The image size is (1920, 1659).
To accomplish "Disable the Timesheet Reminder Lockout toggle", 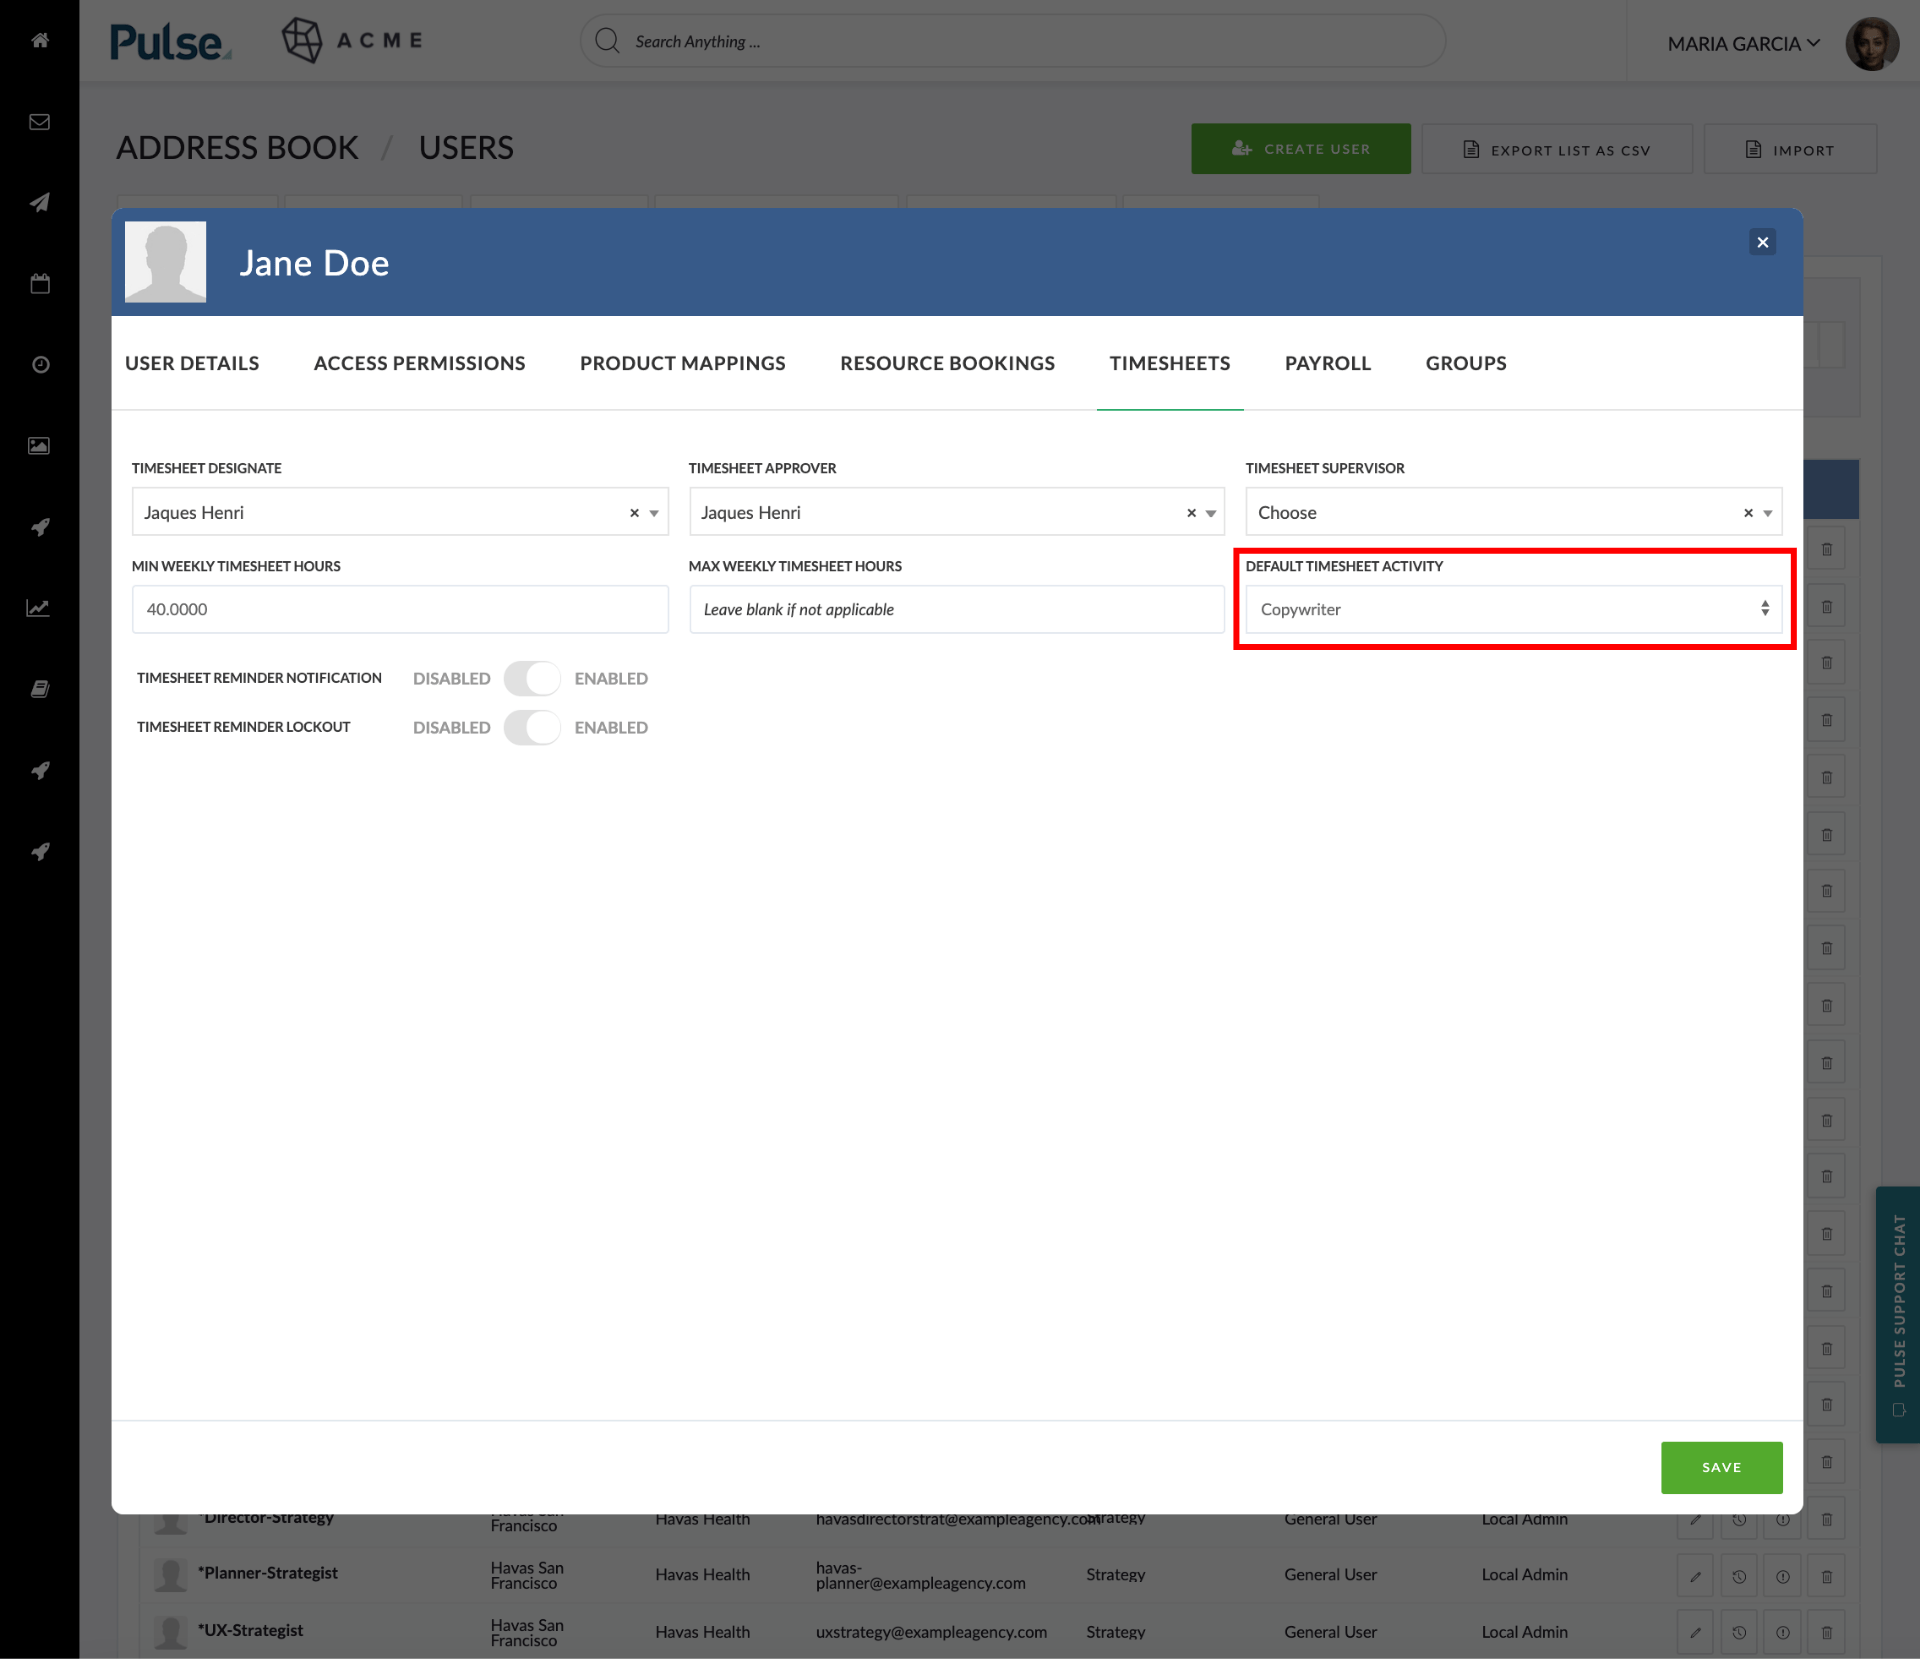I will pos(532,727).
